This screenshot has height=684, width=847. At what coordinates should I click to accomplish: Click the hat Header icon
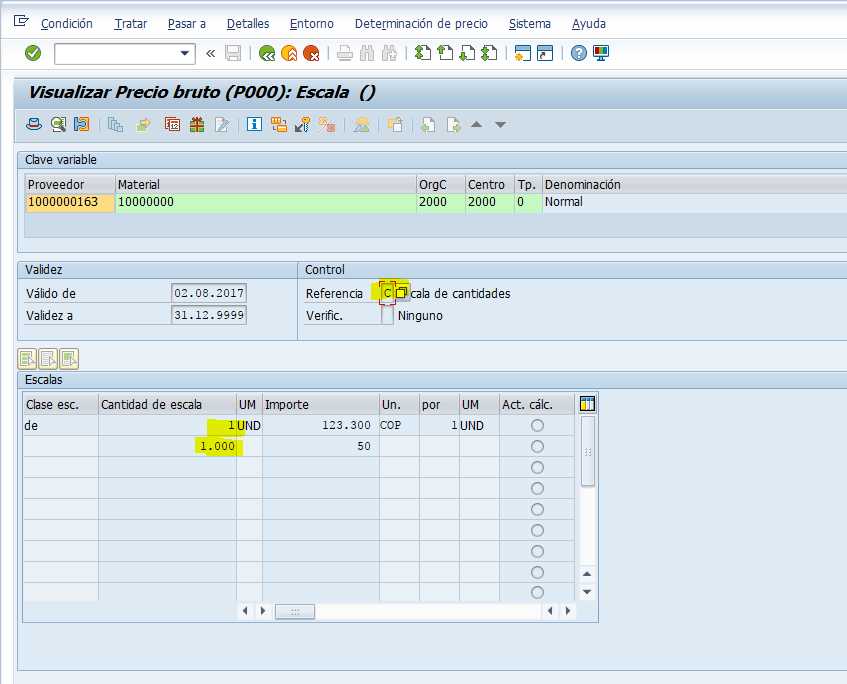click(x=34, y=125)
